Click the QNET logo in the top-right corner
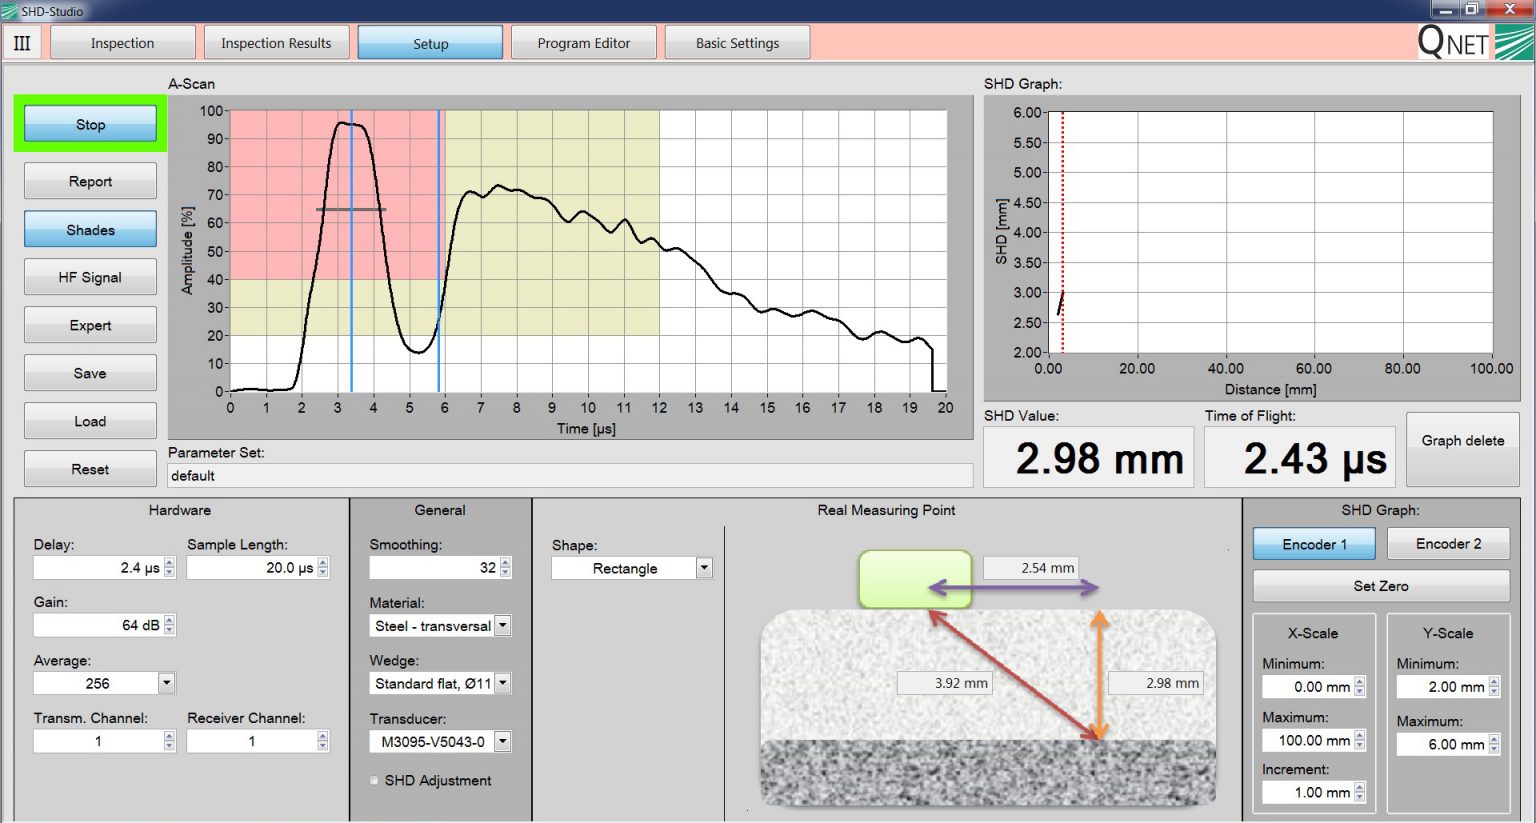 1452,42
